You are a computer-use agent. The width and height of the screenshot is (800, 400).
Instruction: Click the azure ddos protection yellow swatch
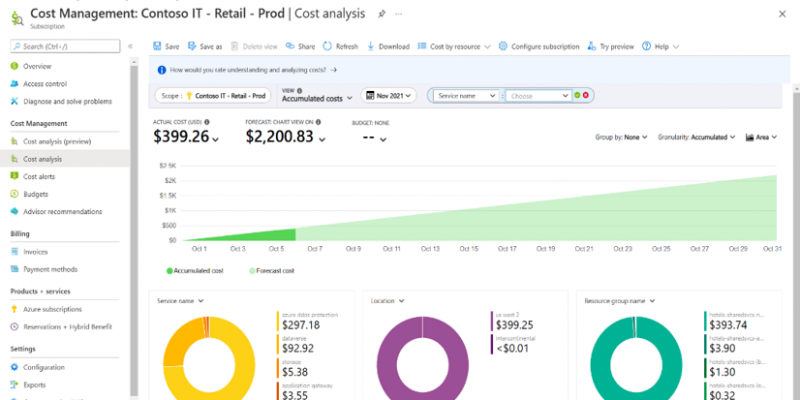click(x=278, y=321)
